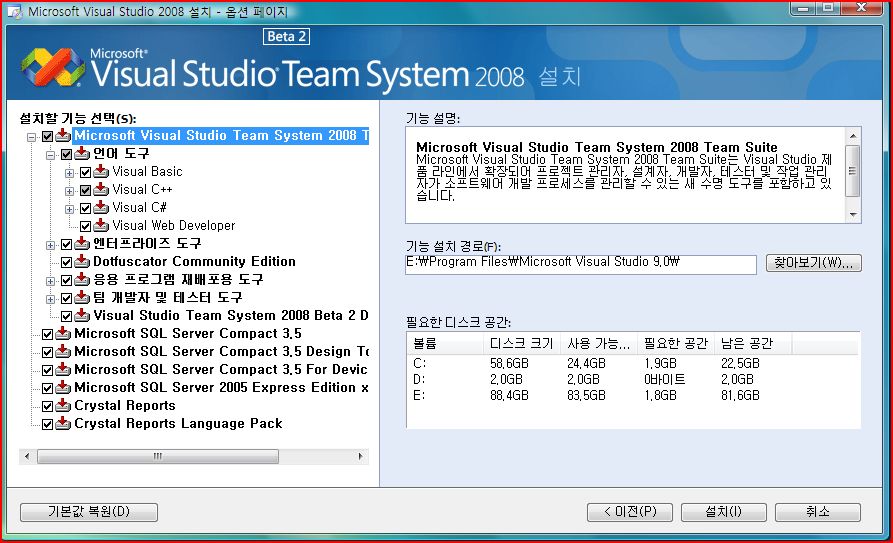Viewport: 893px width, 543px height.
Task: Click the description box scroll up arrow
Action: click(853, 136)
